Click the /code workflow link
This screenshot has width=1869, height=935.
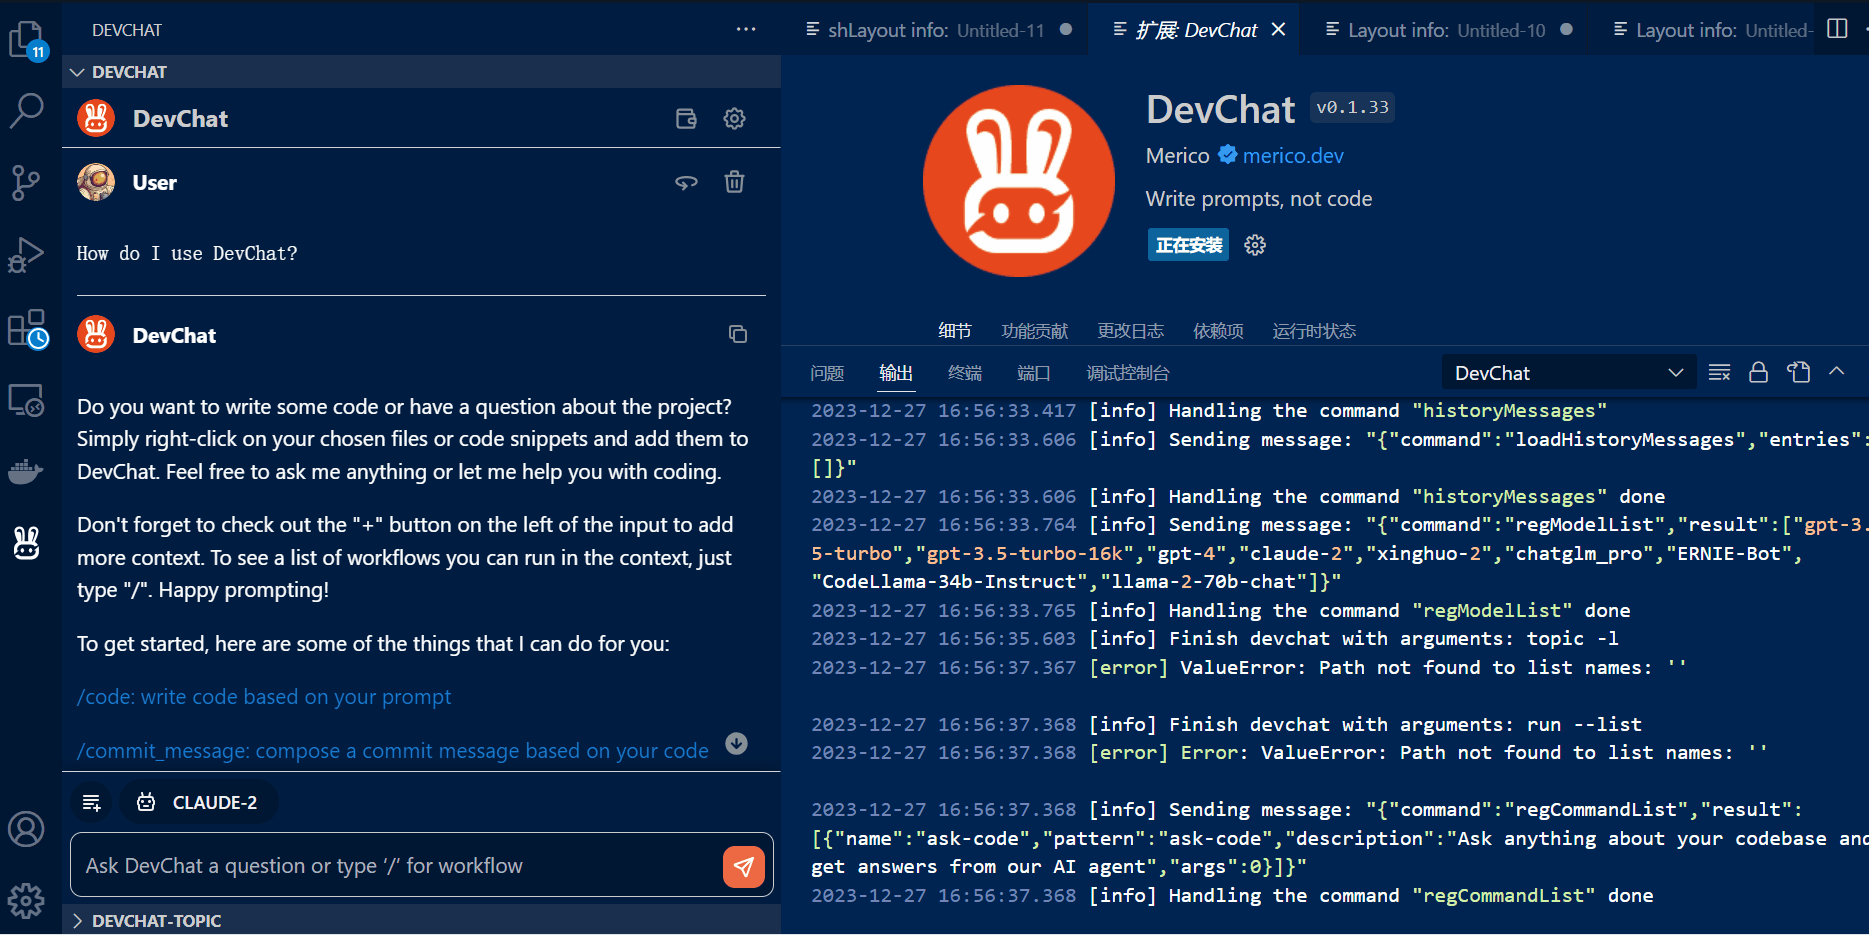(264, 697)
